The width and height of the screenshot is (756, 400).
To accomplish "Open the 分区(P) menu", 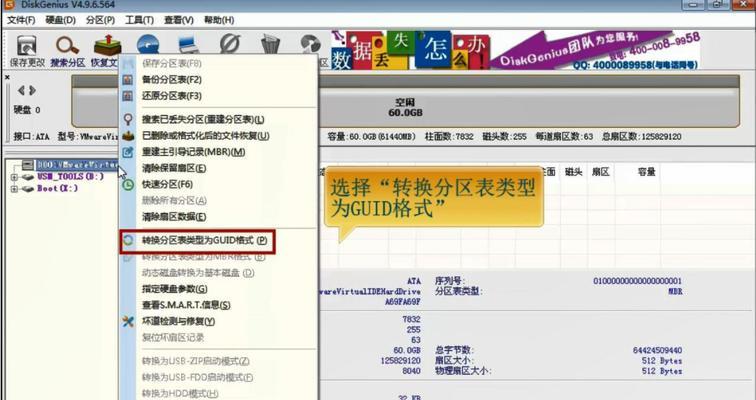I will [x=100, y=20].
